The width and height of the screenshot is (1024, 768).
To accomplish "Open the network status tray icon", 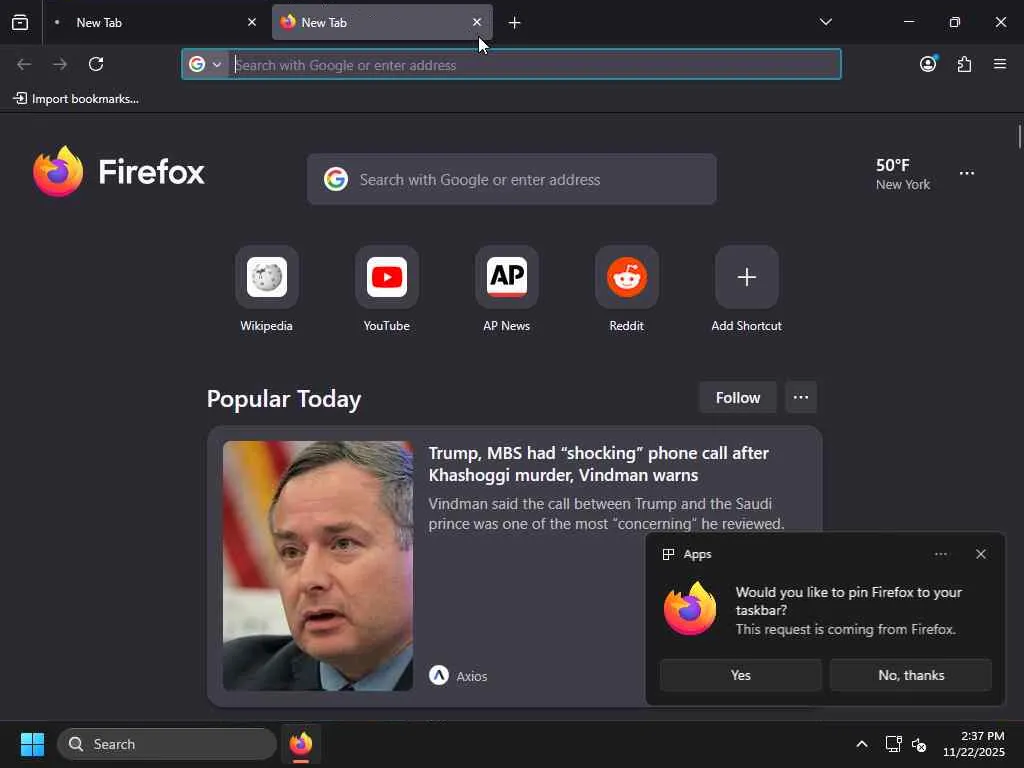I will click(x=893, y=744).
